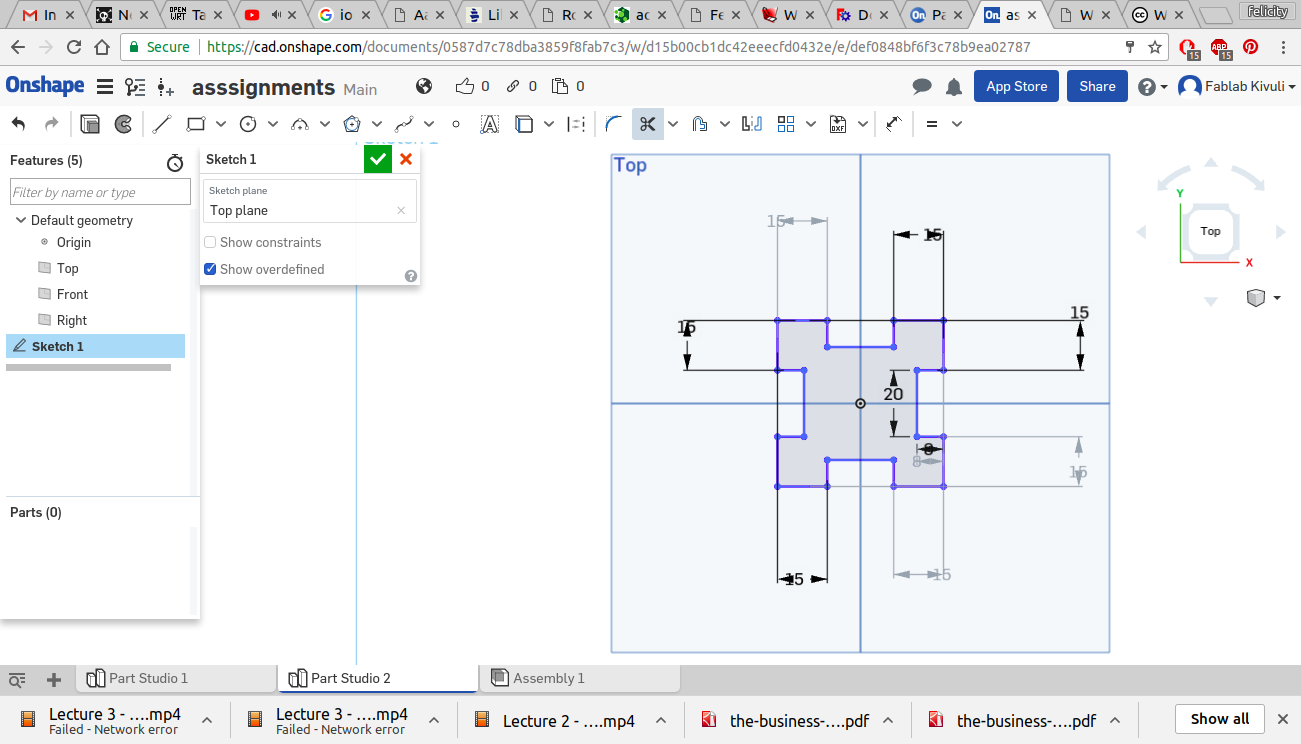Viewport: 1301px width, 744px height.
Task: Click the Chrome bookmark star icon
Action: 1155,47
